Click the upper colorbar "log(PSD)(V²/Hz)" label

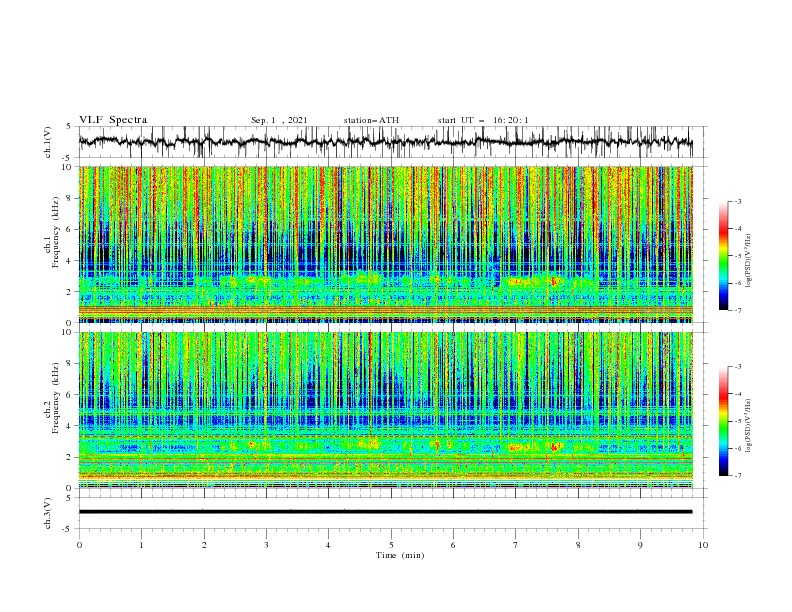(748, 261)
